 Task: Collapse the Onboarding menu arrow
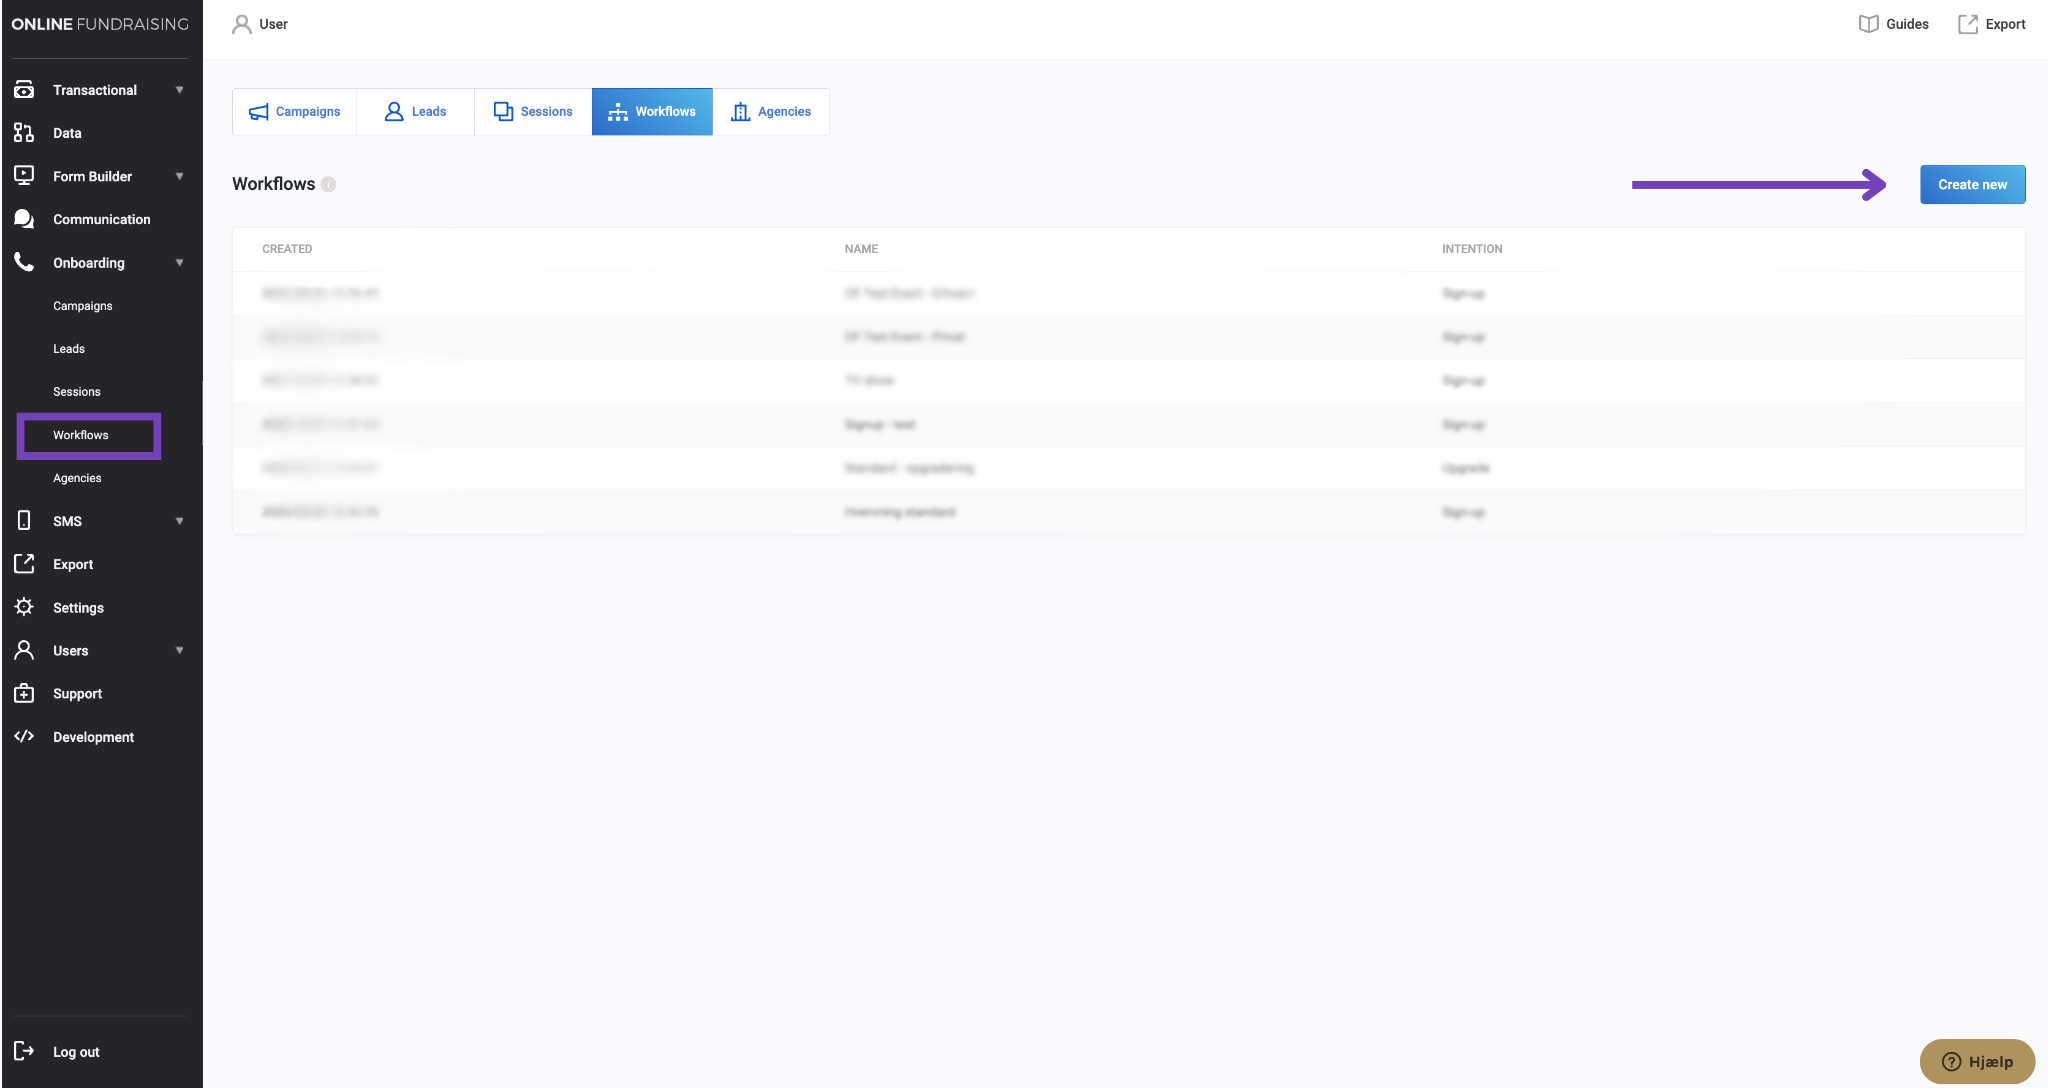pos(180,263)
